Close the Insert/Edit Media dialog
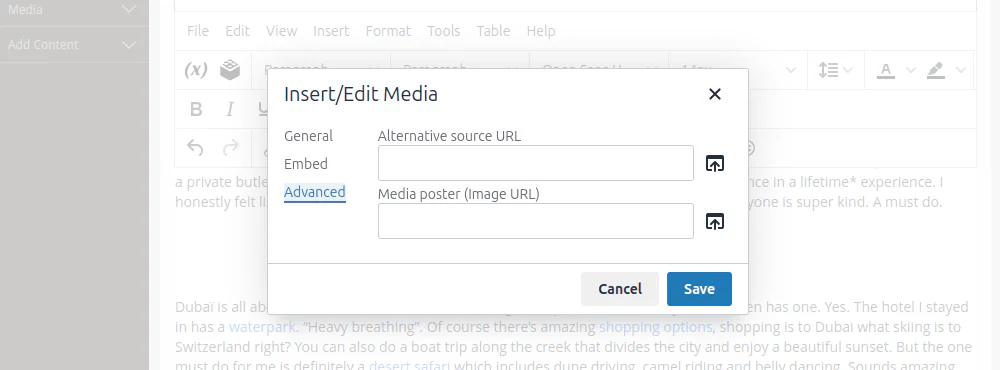 (x=714, y=94)
